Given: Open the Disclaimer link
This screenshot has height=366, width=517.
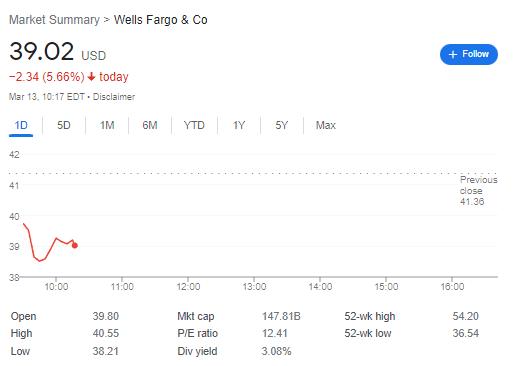Looking at the screenshot, I should (114, 97).
